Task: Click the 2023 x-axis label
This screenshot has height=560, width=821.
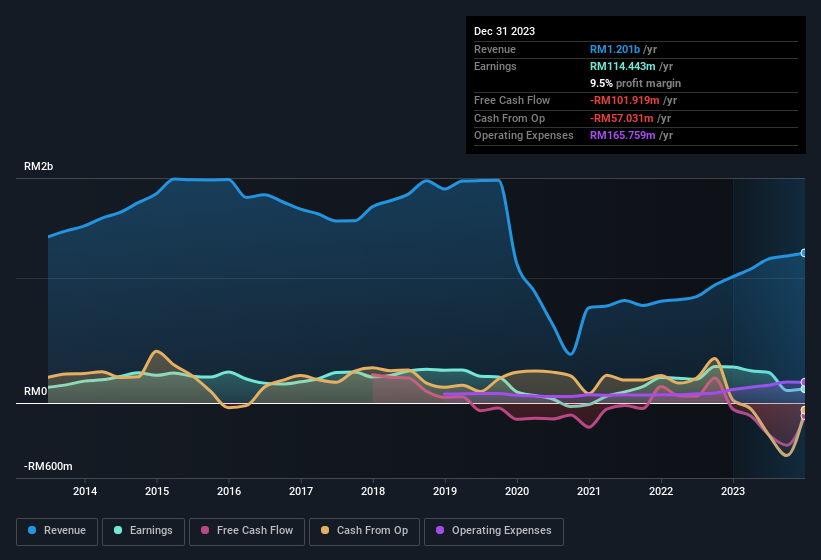Action: (x=733, y=491)
